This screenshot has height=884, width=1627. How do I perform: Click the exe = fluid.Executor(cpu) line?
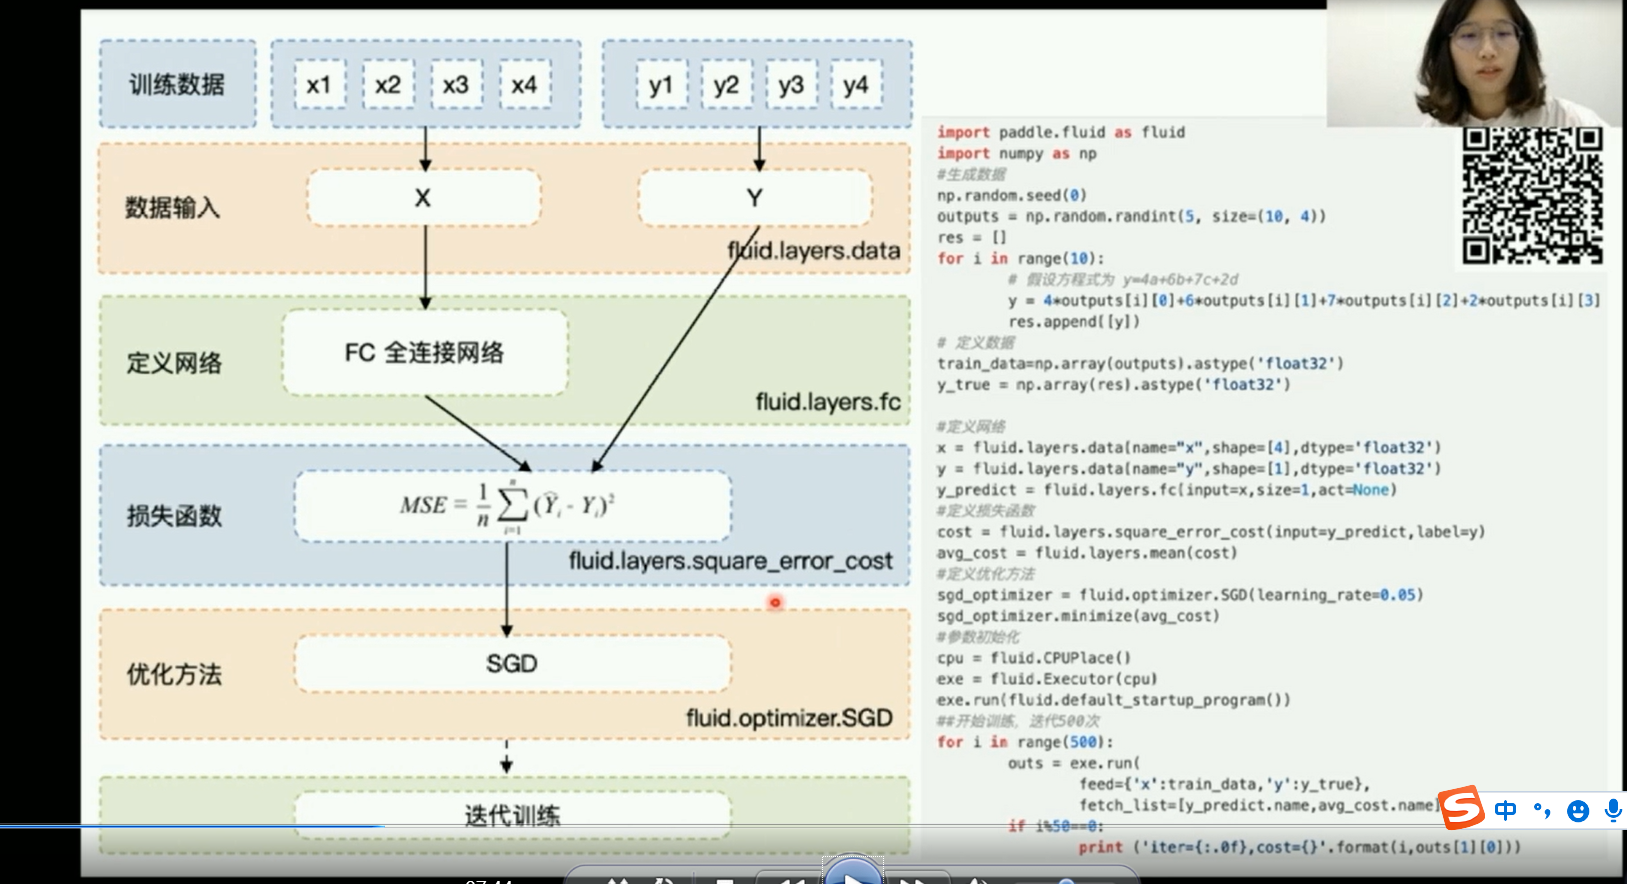[1047, 679]
